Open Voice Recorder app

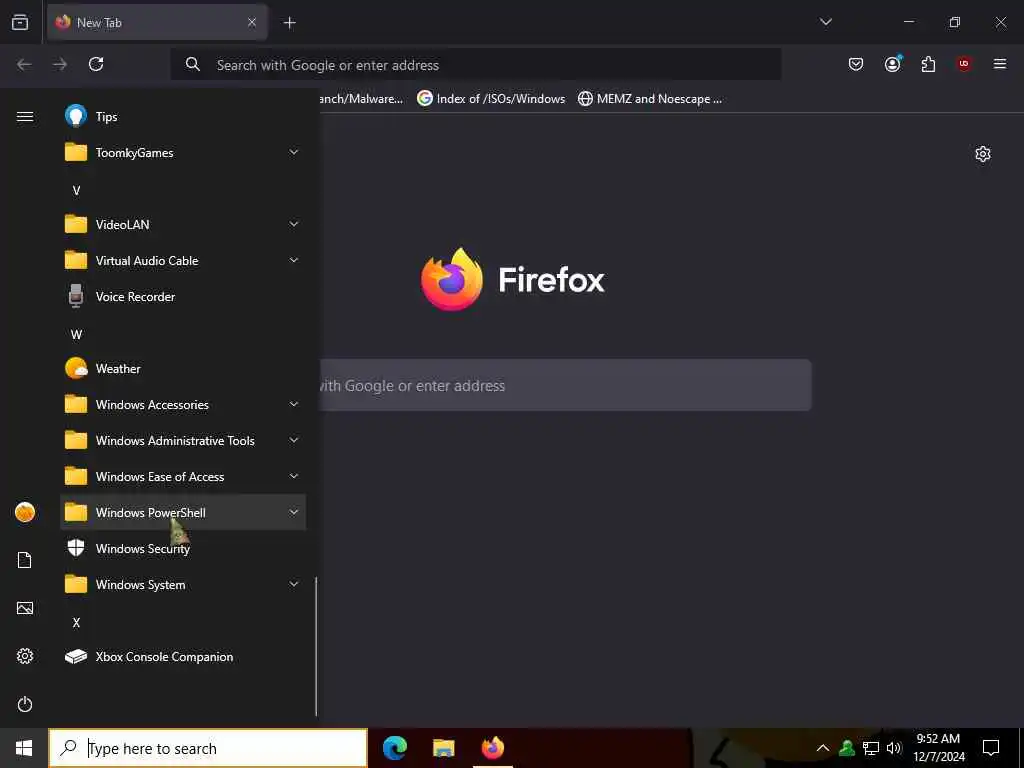(x=183, y=296)
